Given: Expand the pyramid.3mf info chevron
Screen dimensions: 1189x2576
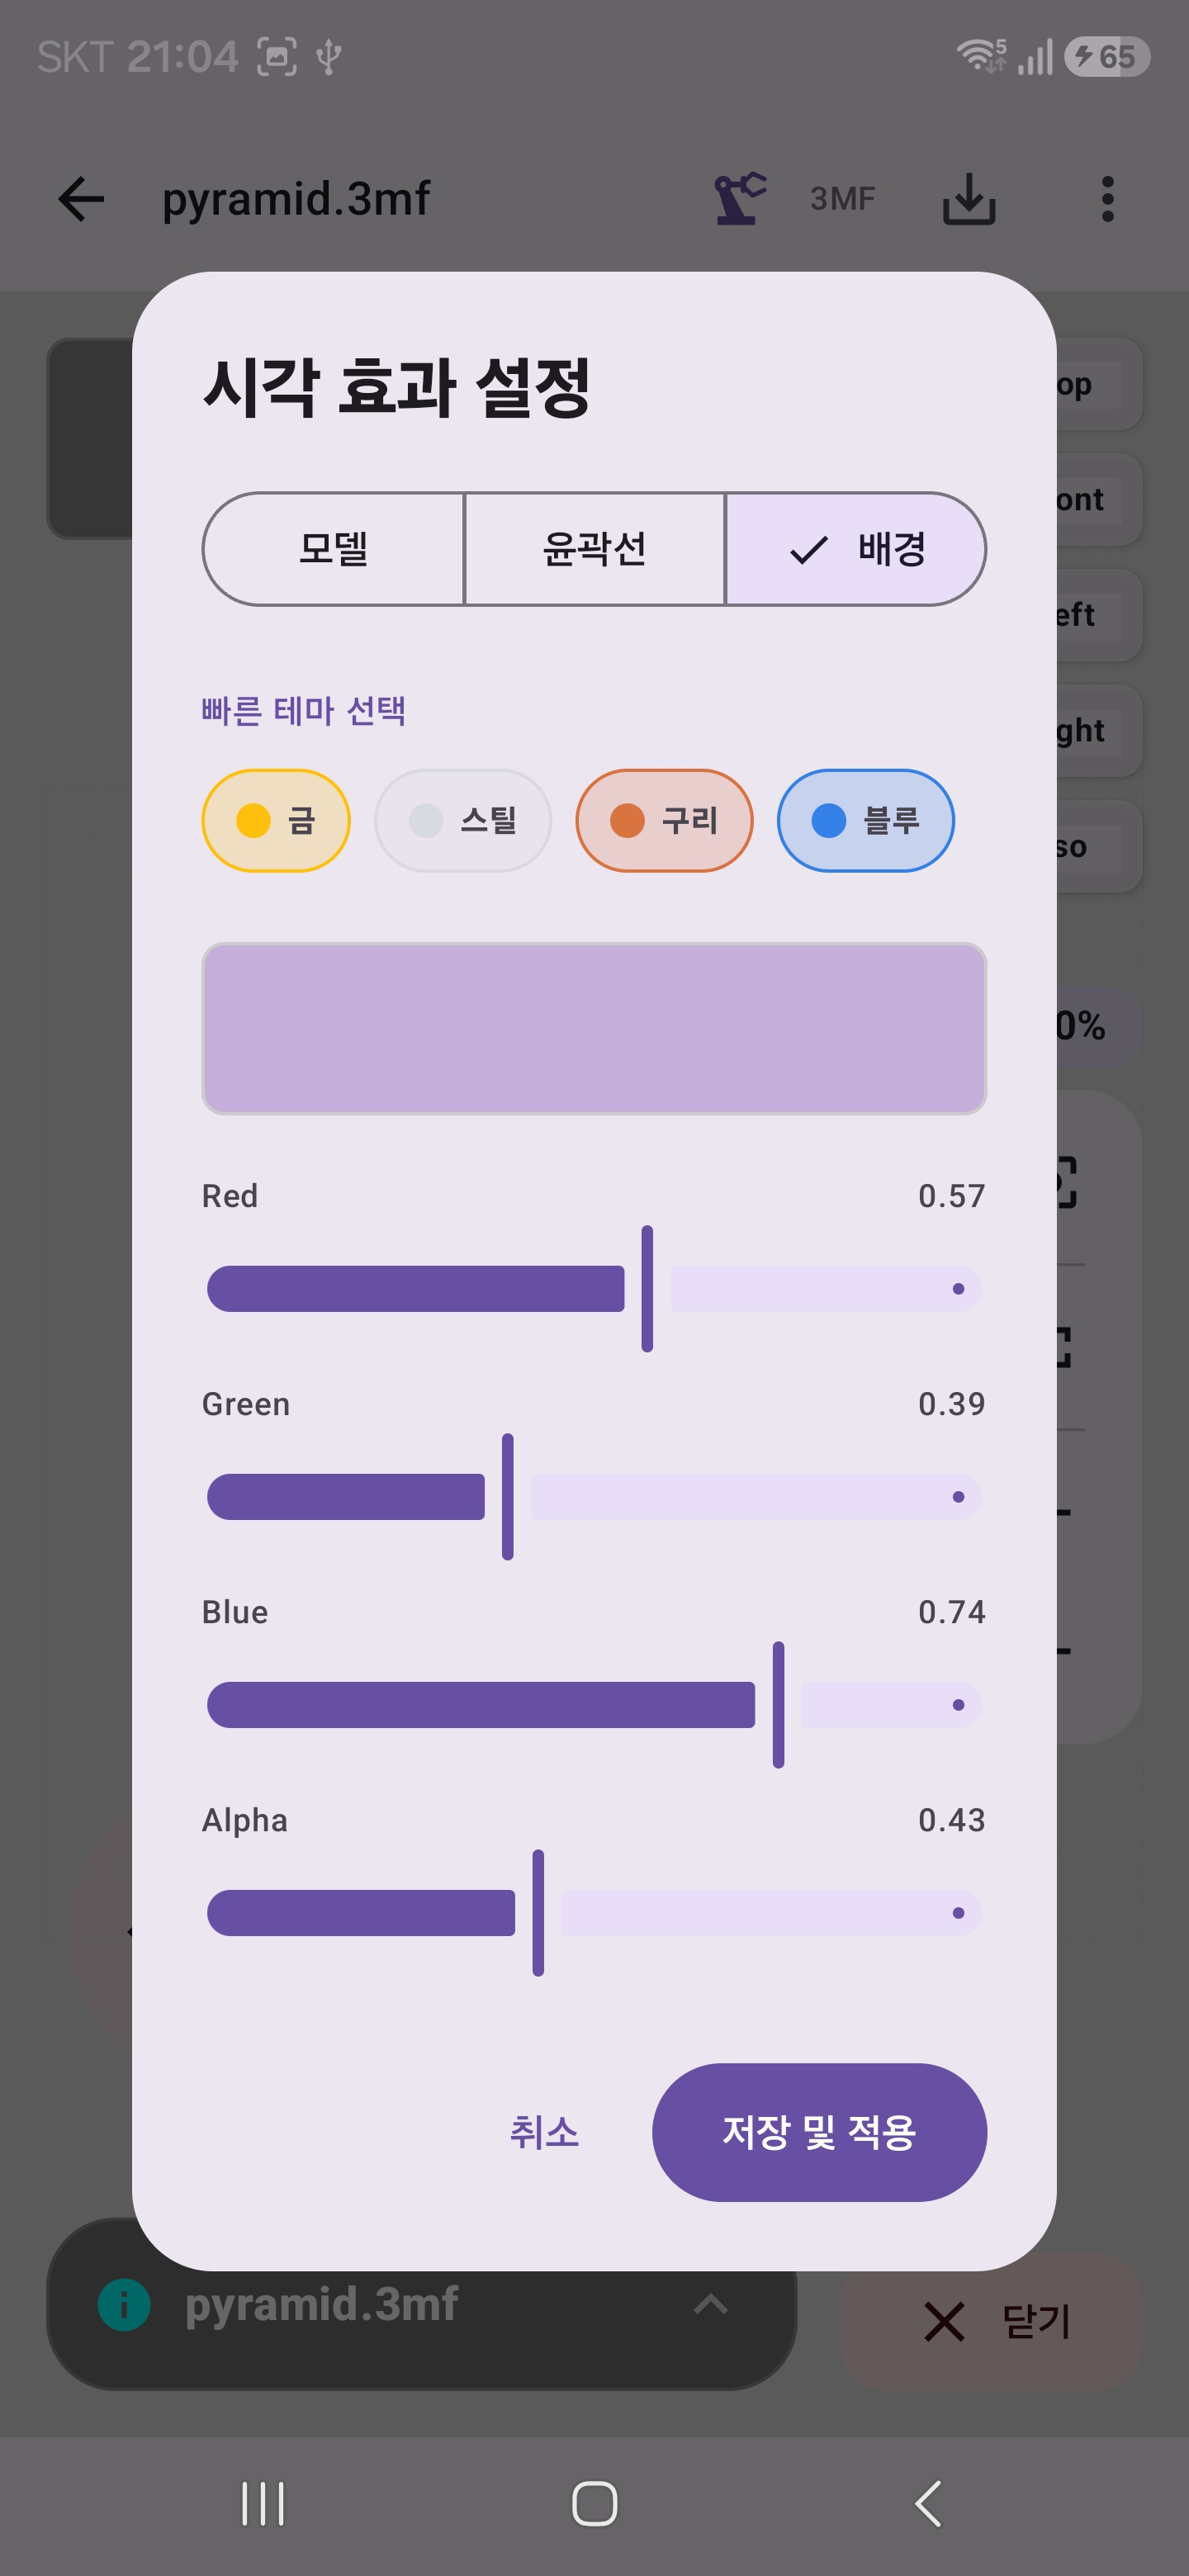Looking at the screenshot, I should pos(710,2304).
